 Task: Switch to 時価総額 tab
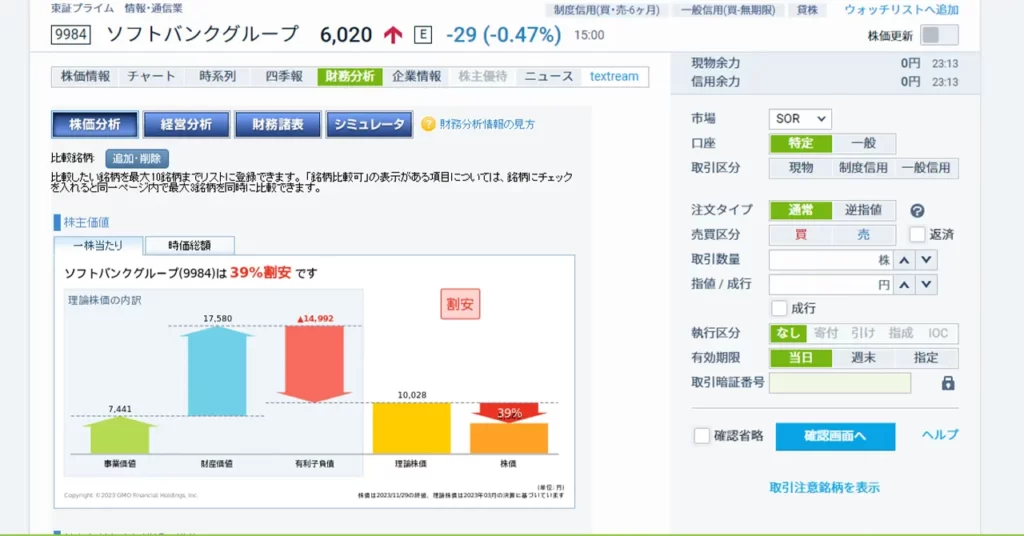[189, 245]
